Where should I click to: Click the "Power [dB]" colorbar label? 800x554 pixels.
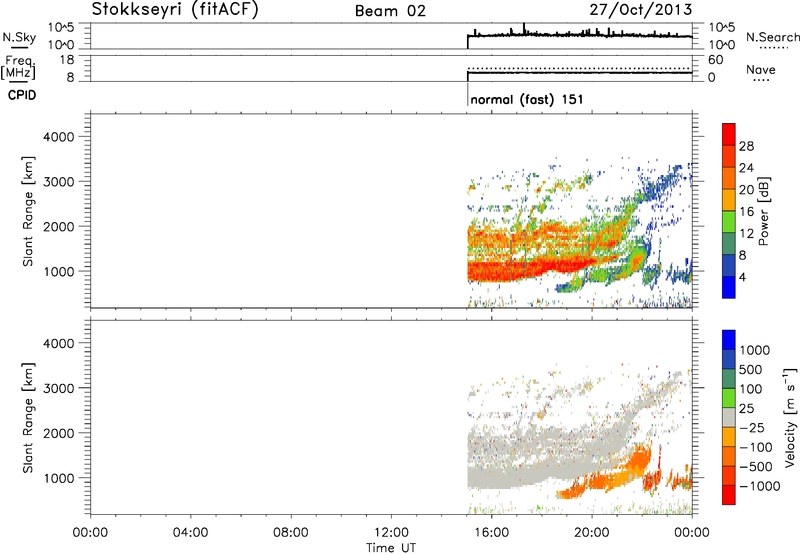pos(764,211)
